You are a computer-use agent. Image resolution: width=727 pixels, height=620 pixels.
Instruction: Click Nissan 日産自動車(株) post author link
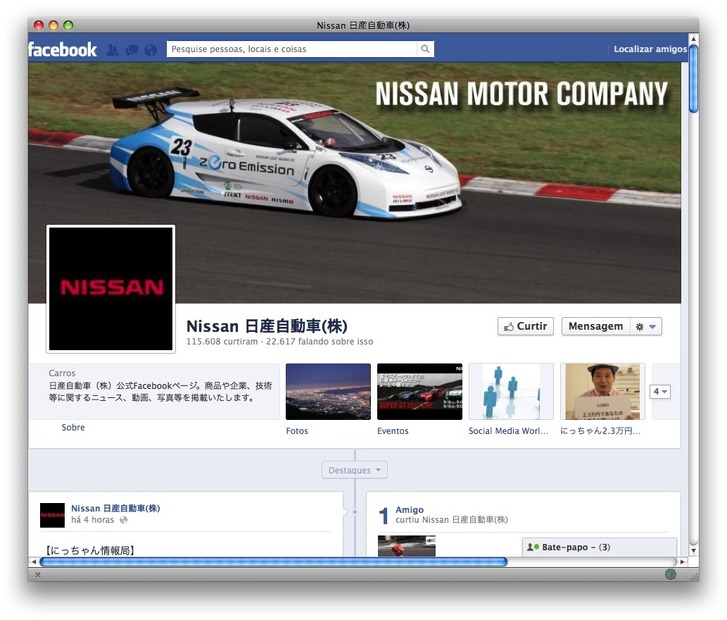click(115, 508)
